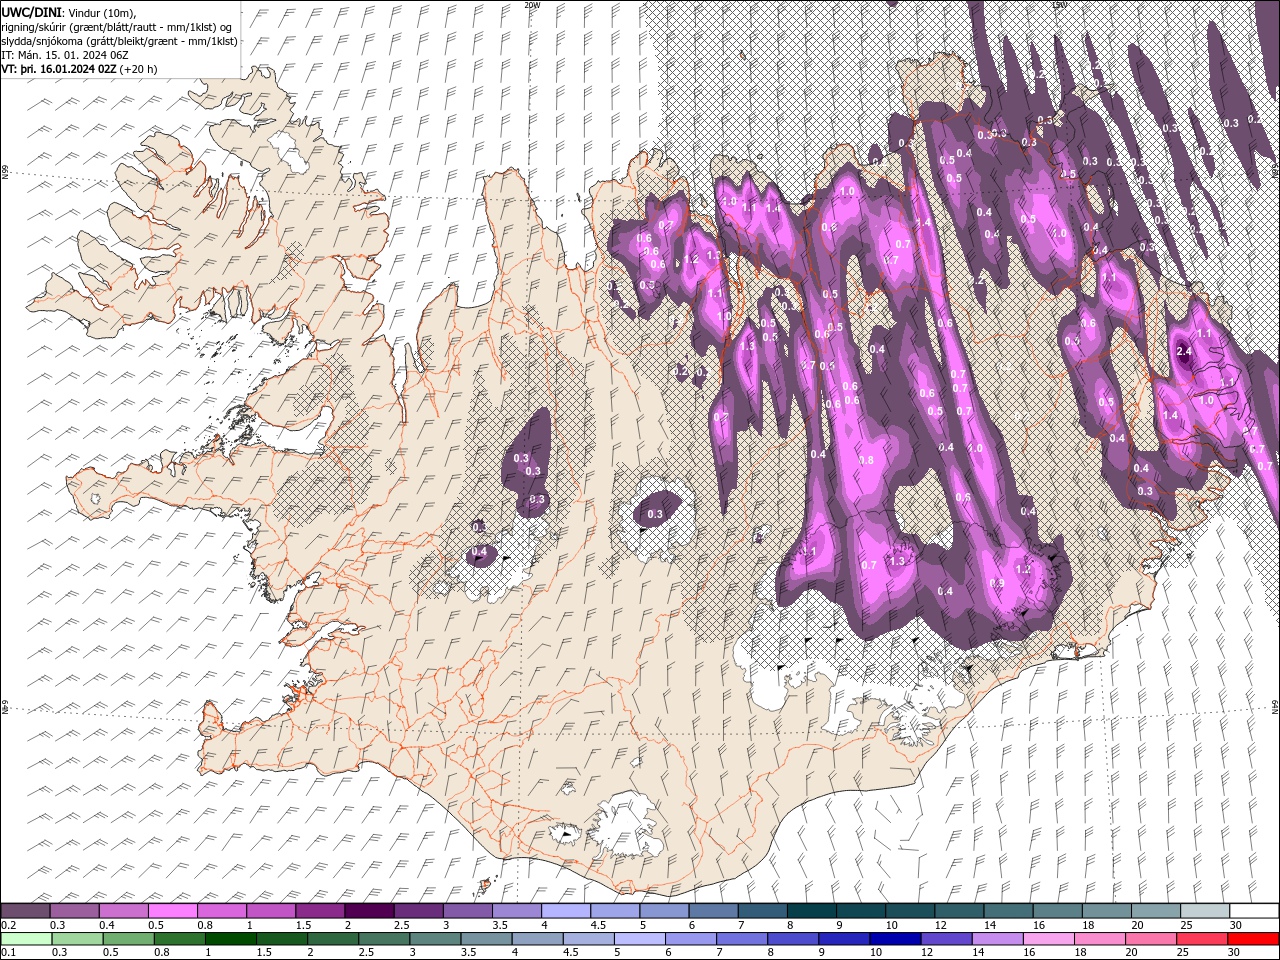Viewport: 1280px width, 960px height.
Task: Click the 2.4 precipitation maximum label
Action: coord(1184,351)
